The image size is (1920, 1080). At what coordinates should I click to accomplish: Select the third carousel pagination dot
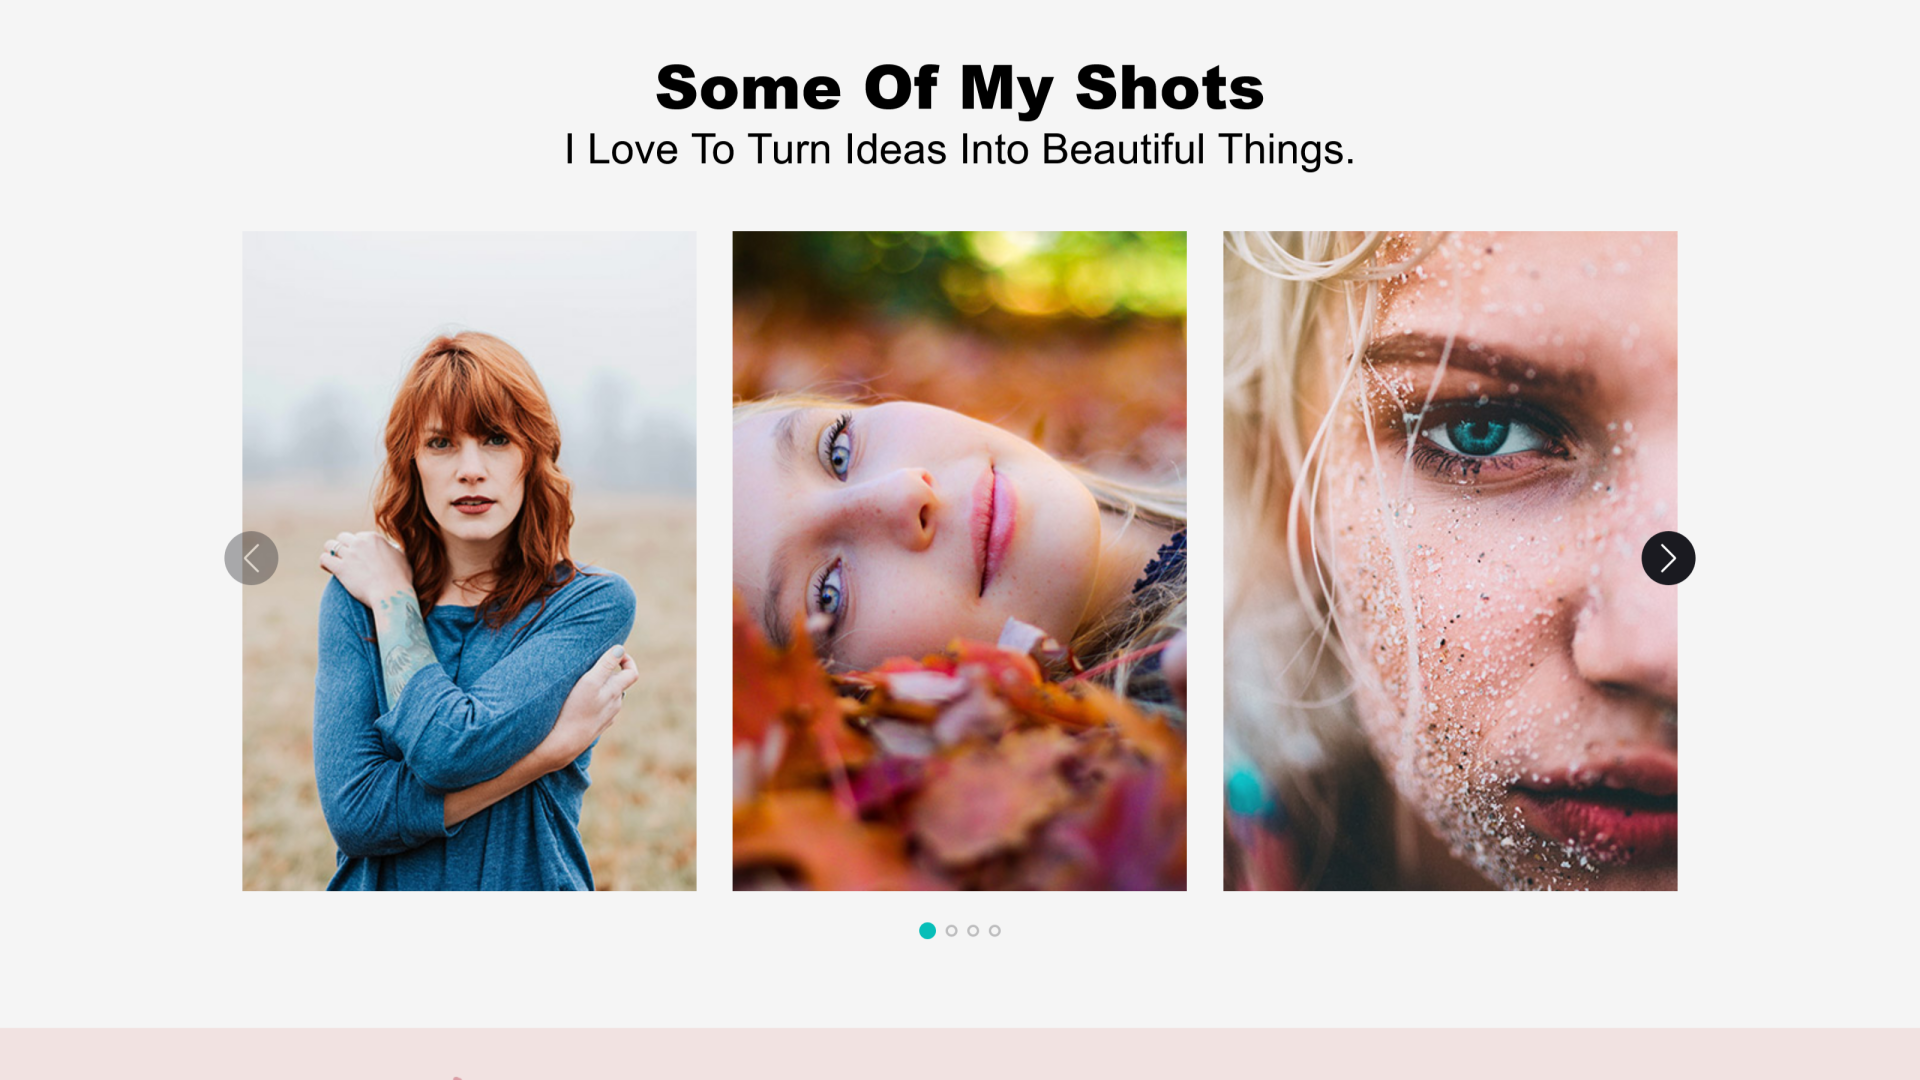(973, 931)
